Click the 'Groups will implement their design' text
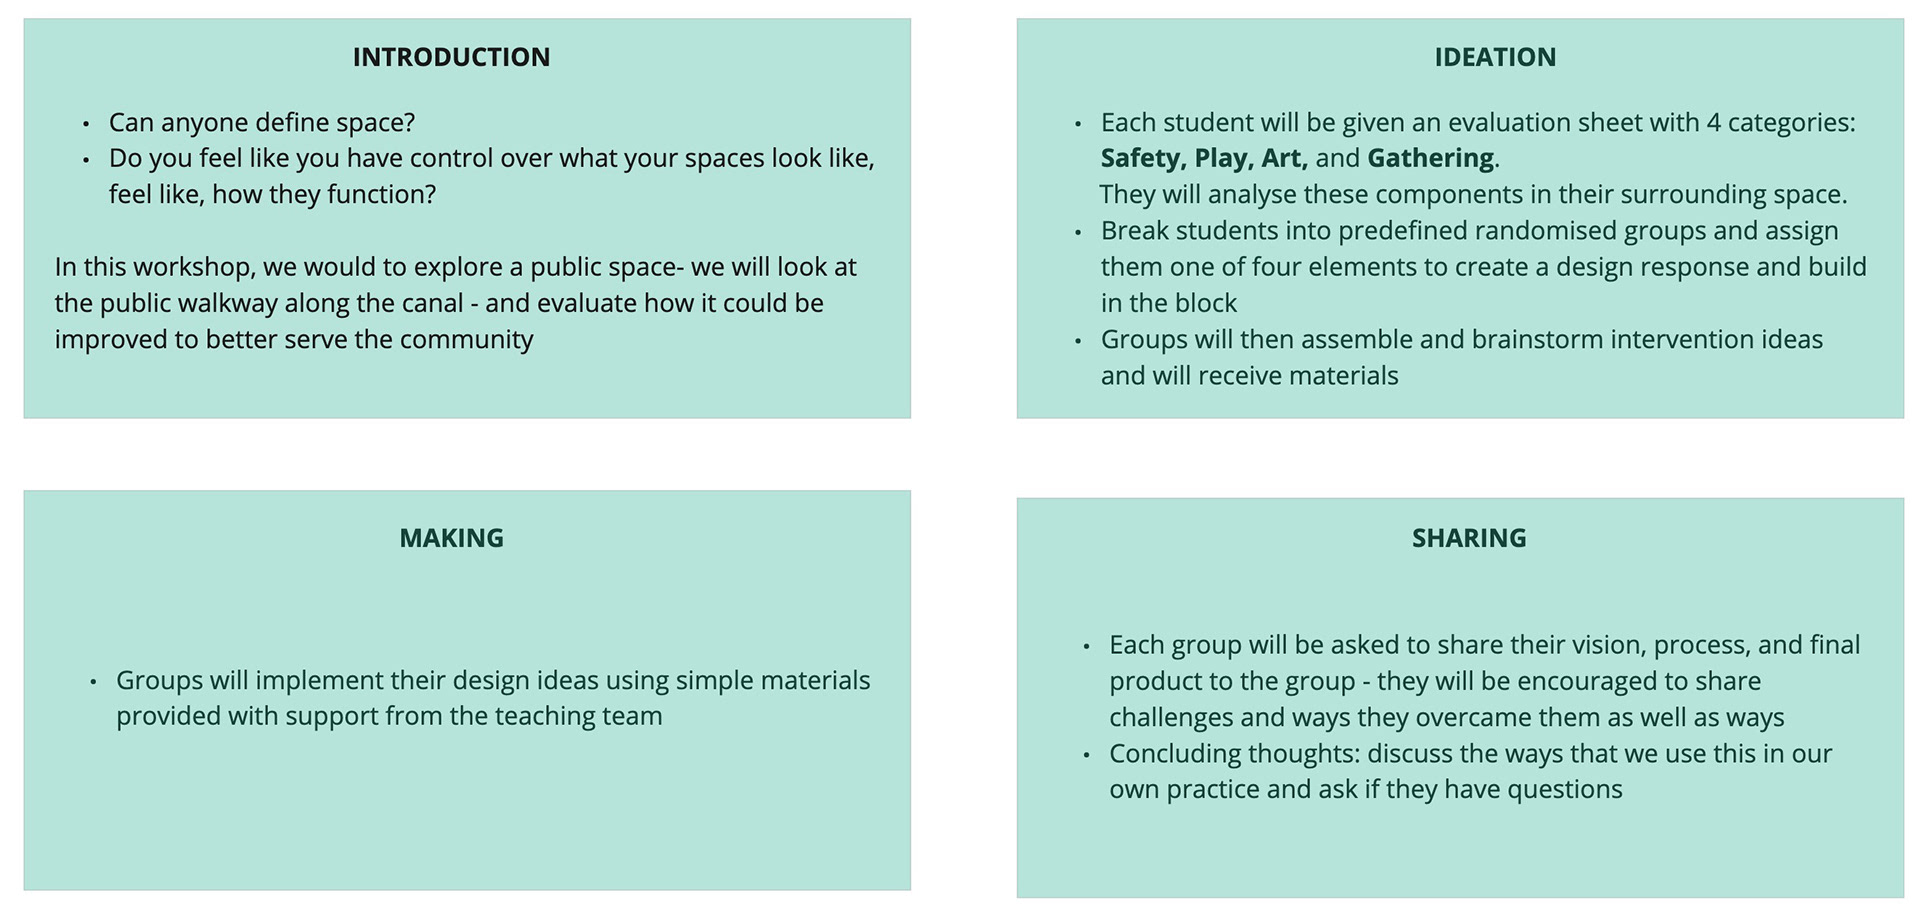This screenshot has width=1920, height=909. [492, 681]
